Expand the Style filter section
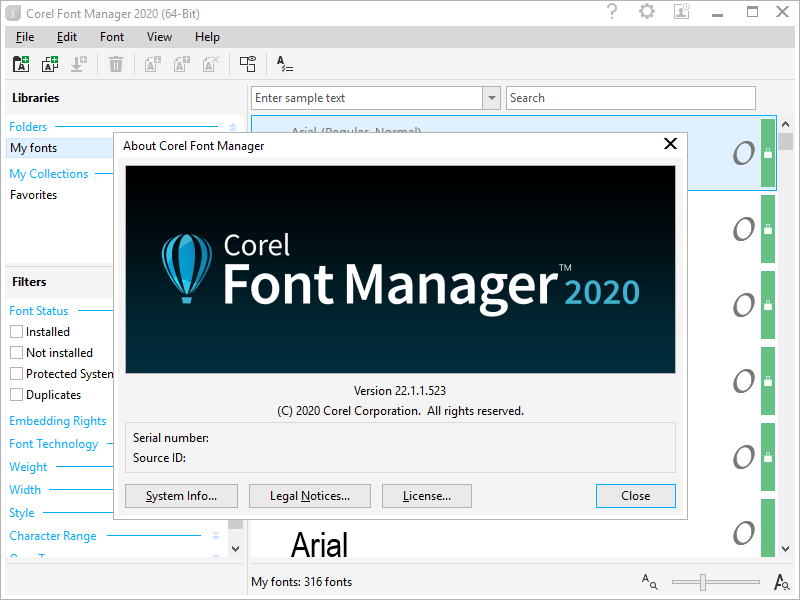Image resolution: width=800 pixels, height=600 pixels. click(x=22, y=513)
